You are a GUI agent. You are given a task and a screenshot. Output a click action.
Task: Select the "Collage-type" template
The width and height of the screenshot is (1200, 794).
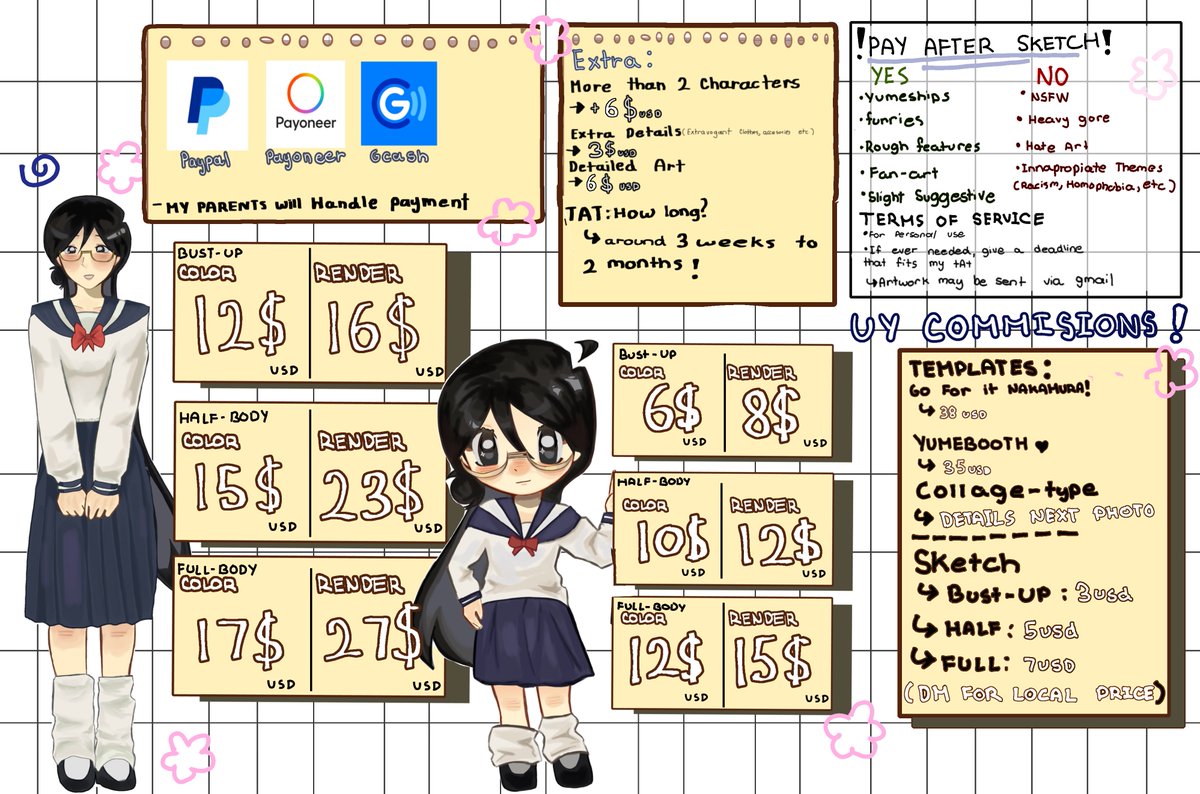(1006, 491)
